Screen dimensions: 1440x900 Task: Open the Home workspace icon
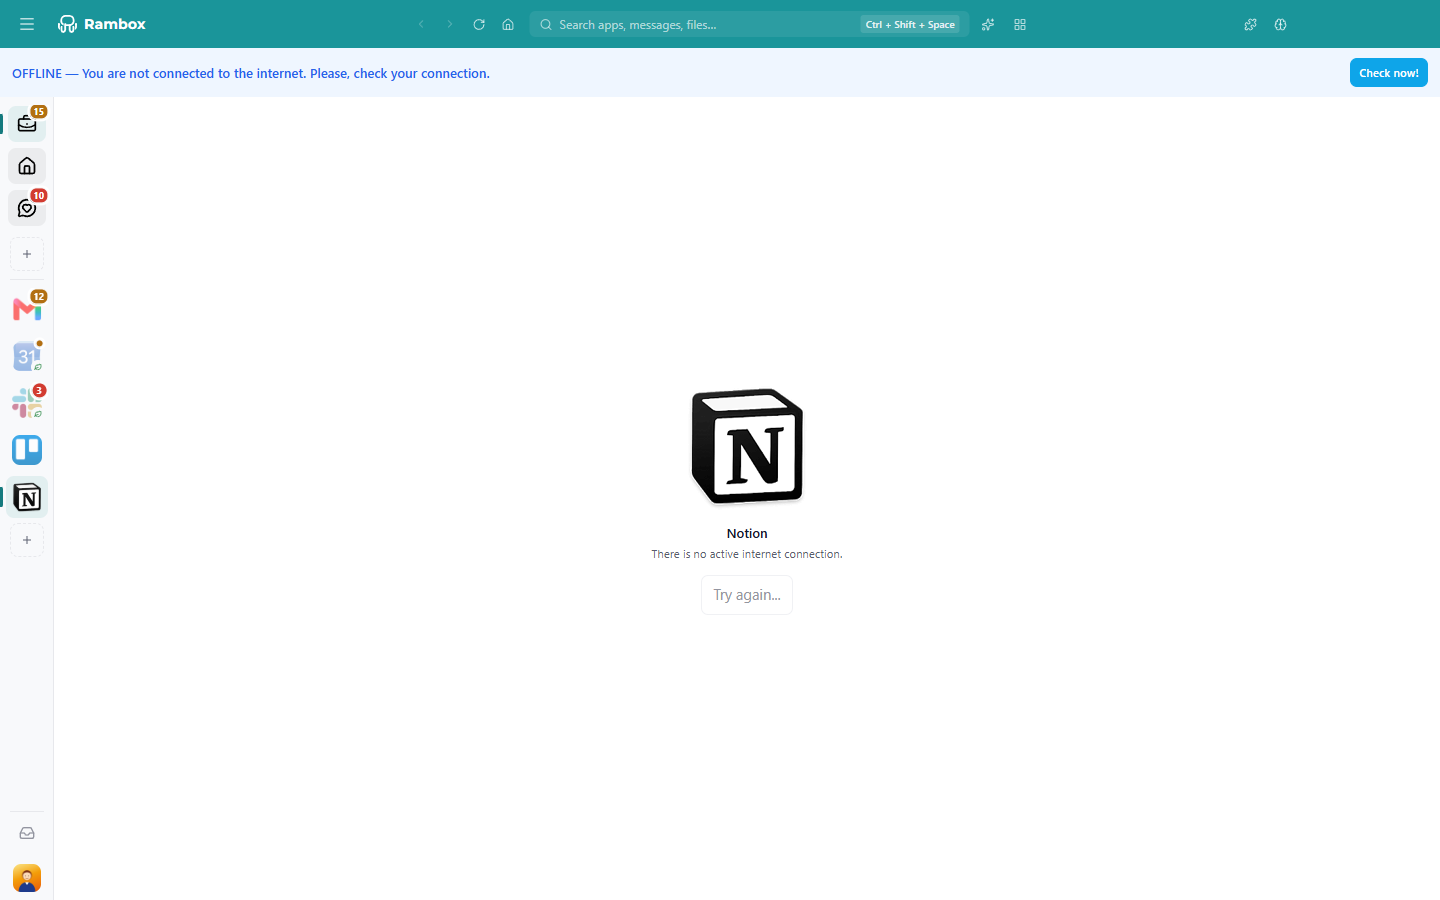coord(27,166)
